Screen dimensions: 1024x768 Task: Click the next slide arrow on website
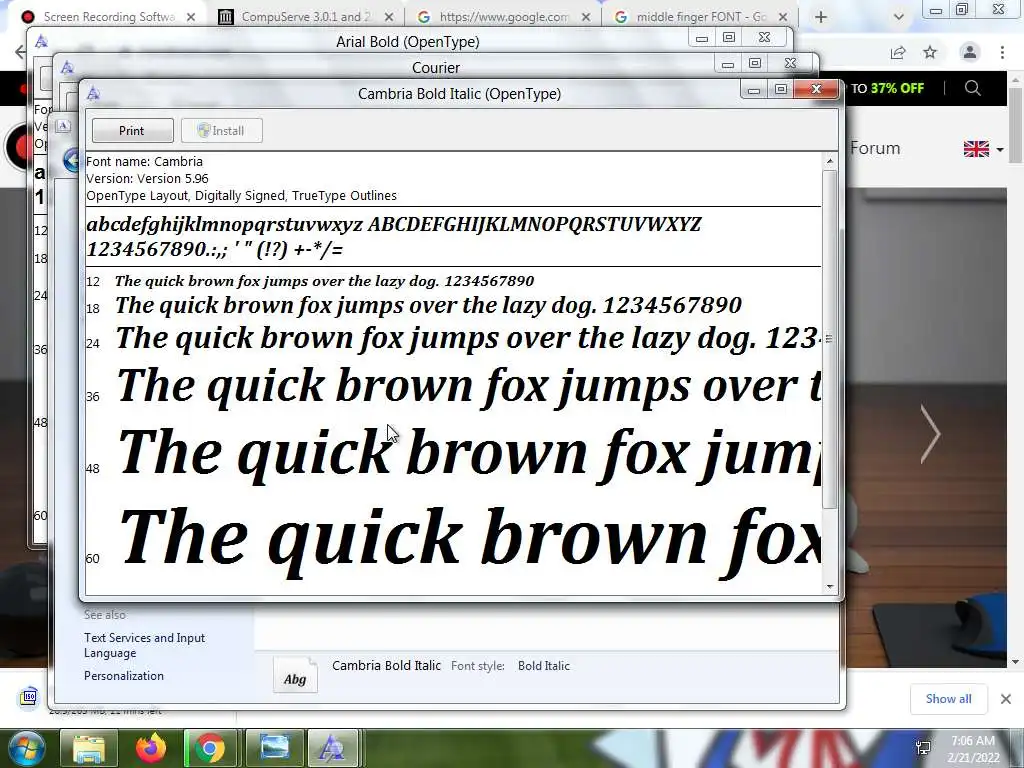(930, 434)
